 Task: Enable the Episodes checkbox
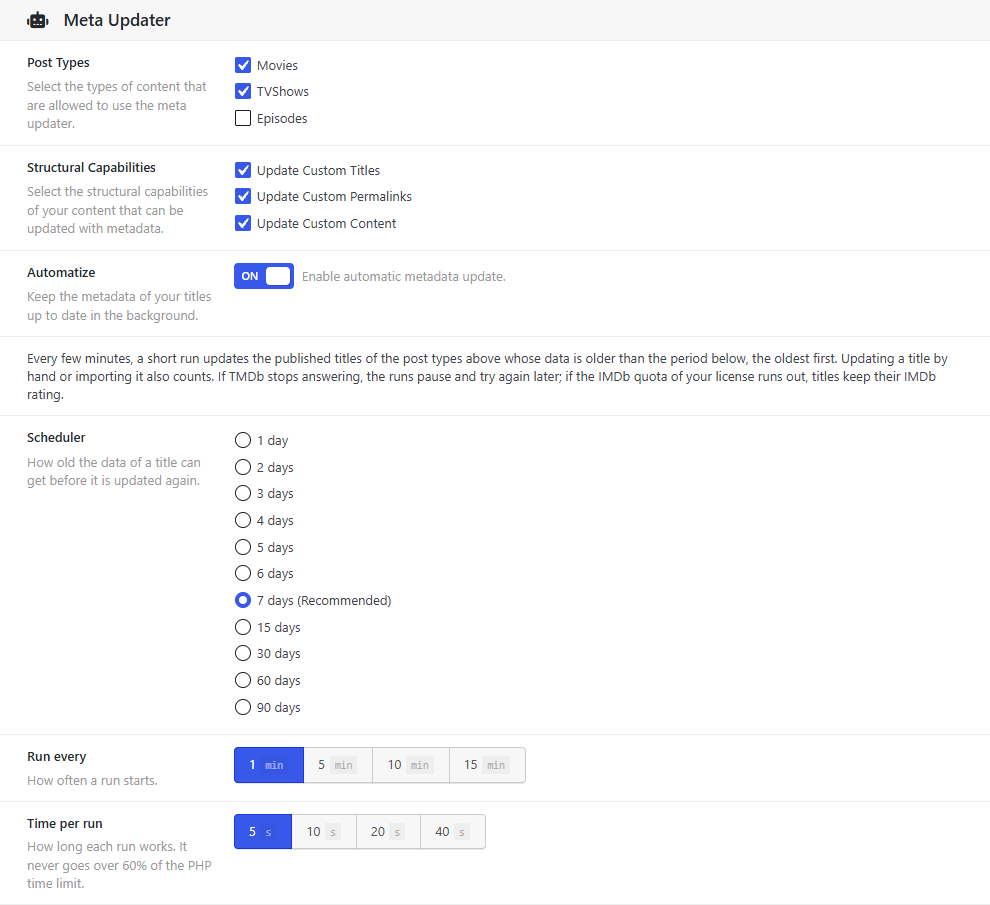coord(243,118)
